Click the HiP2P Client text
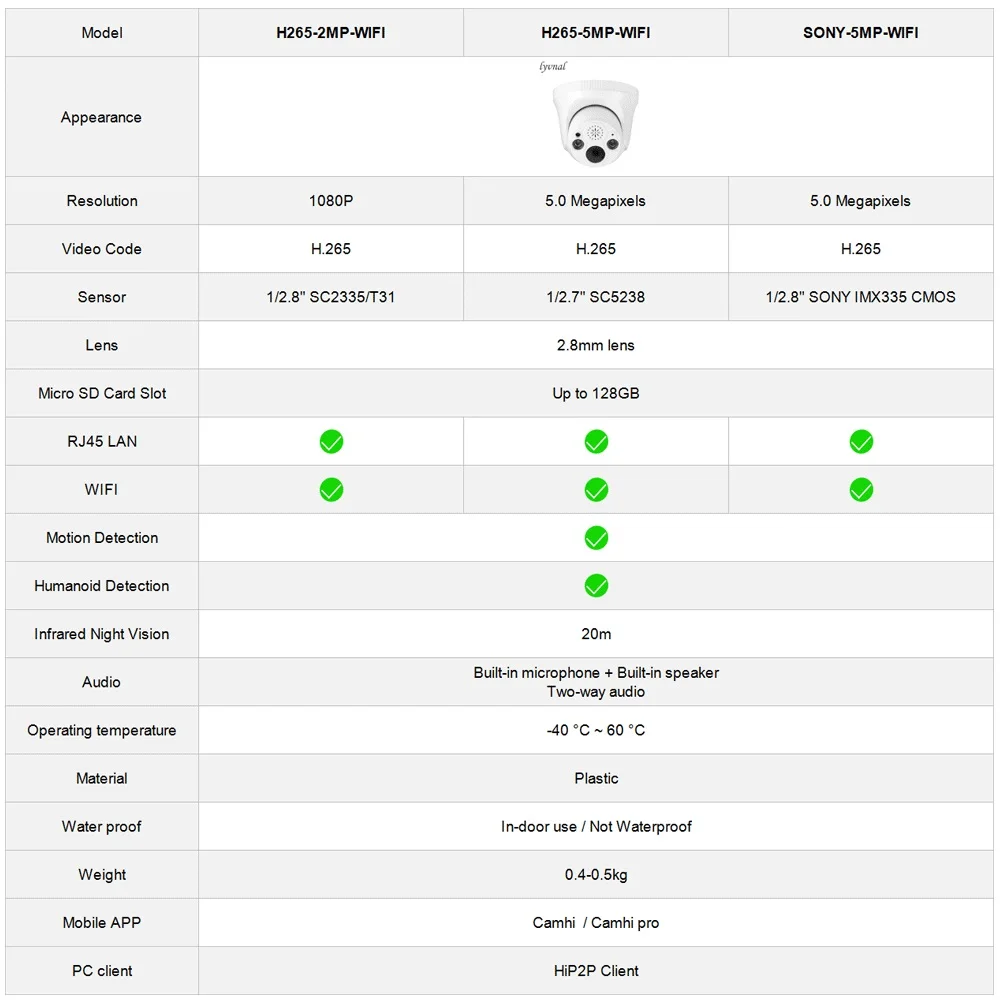Viewport: 1000px width, 1000px height. pyautogui.click(x=596, y=971)
